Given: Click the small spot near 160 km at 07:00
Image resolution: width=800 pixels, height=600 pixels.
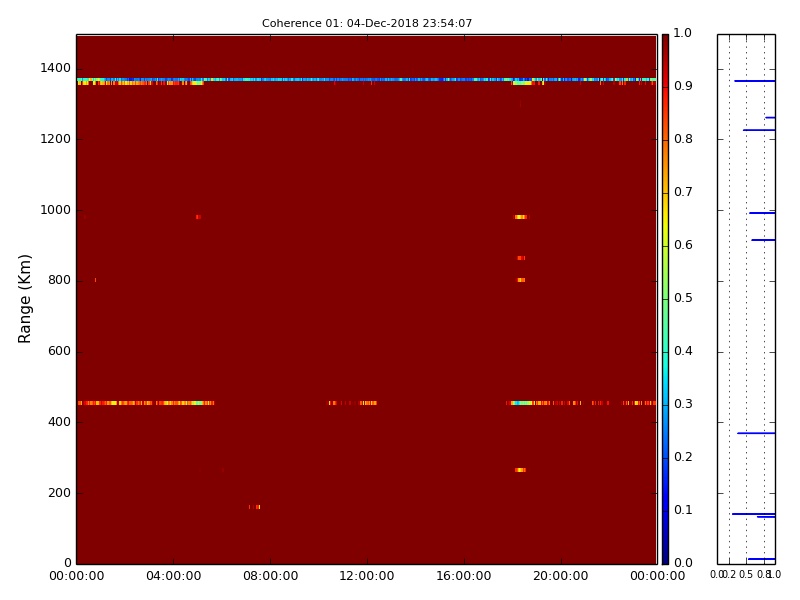Looking at the screenshot, I should point(255,507).
